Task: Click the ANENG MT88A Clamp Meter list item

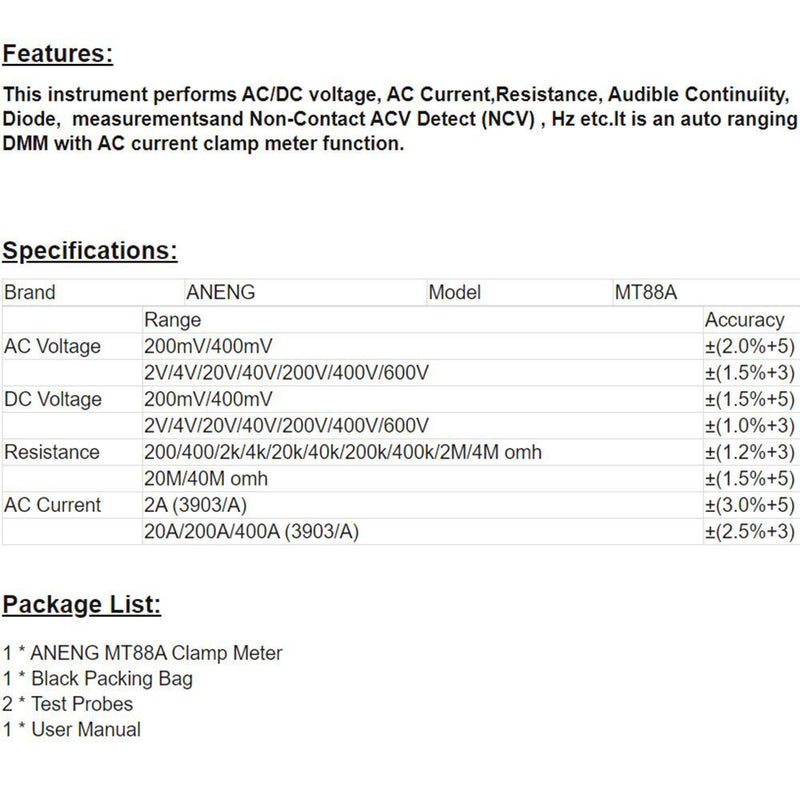Action: [x=143, y=653]
